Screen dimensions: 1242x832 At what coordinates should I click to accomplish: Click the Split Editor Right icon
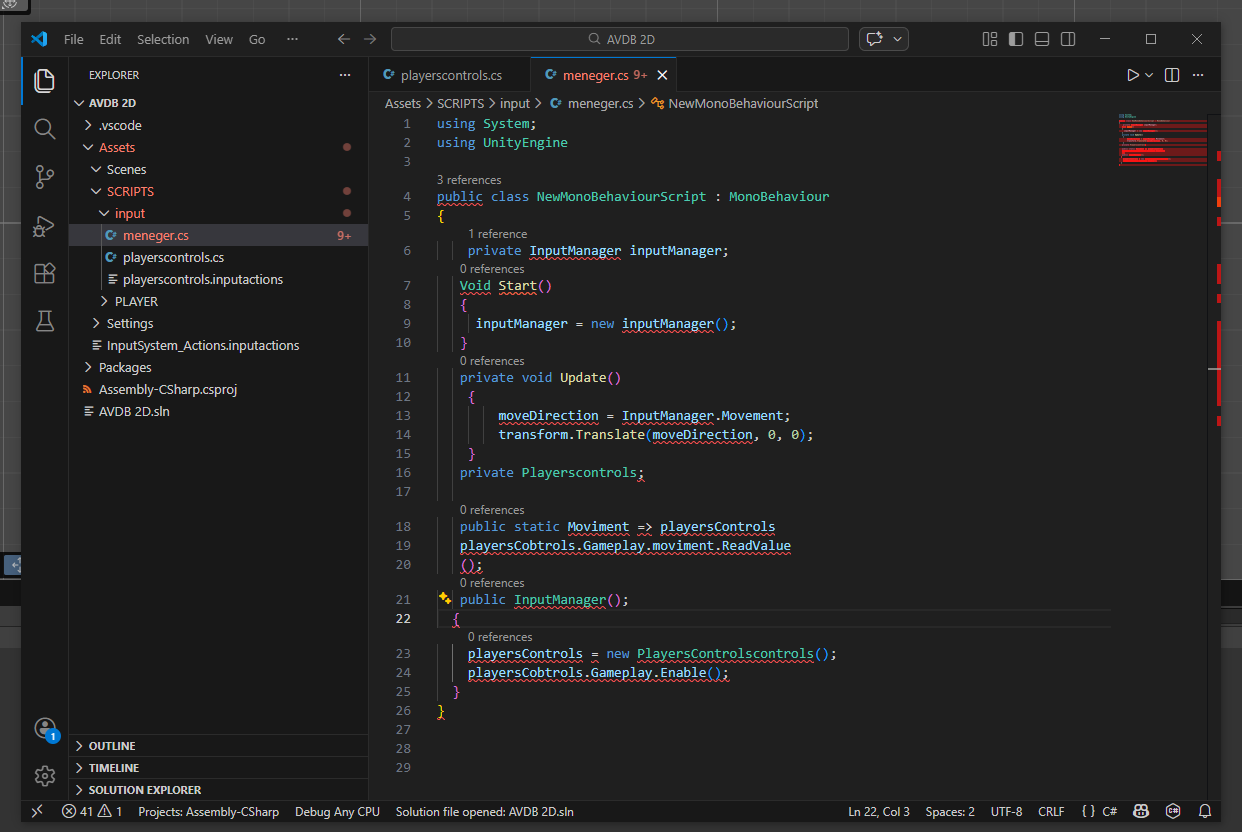[x=1172, y=75]
